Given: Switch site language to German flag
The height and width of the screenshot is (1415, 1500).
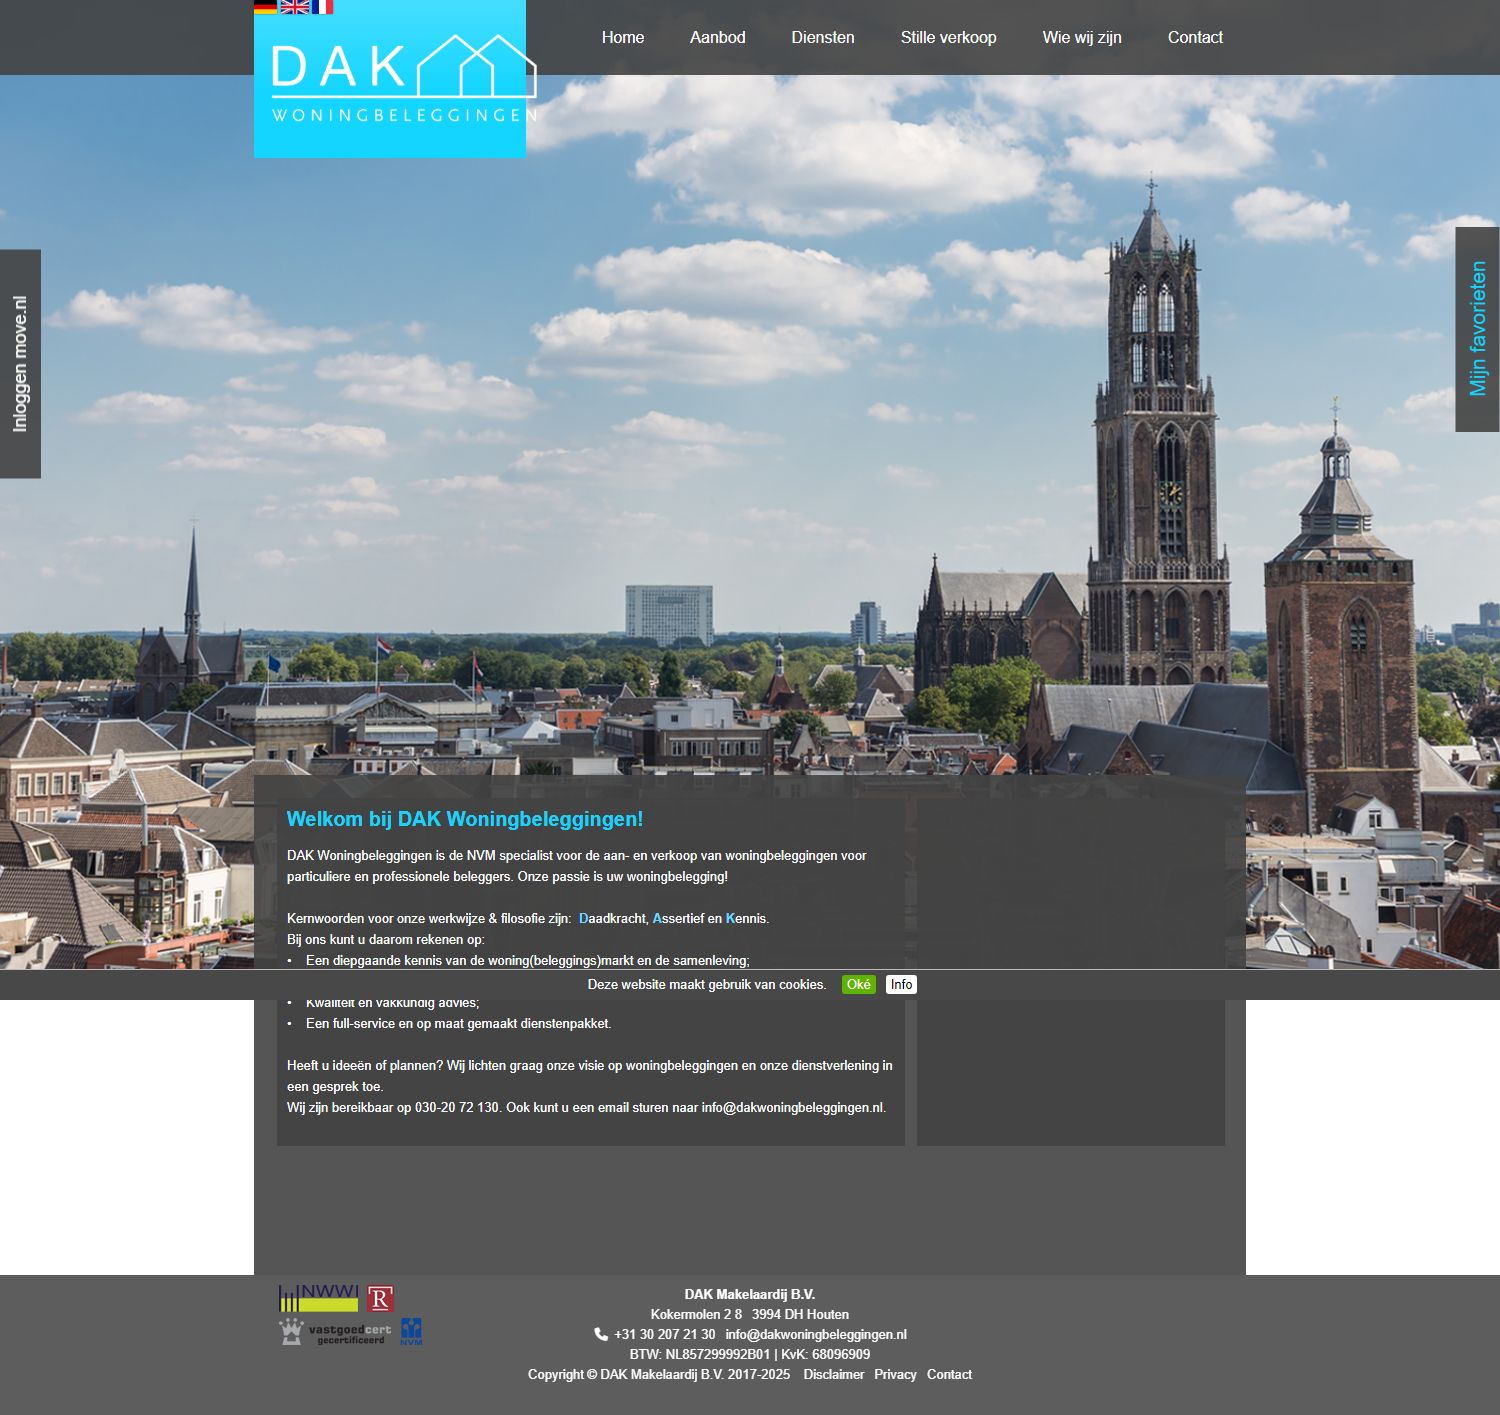Looking at the screenshot, I should tap(266, 7).
